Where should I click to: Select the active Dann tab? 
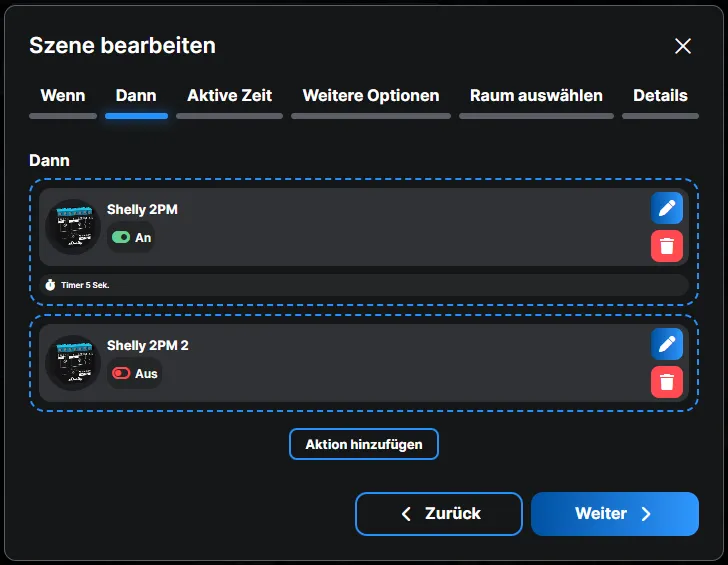point(136,96)
